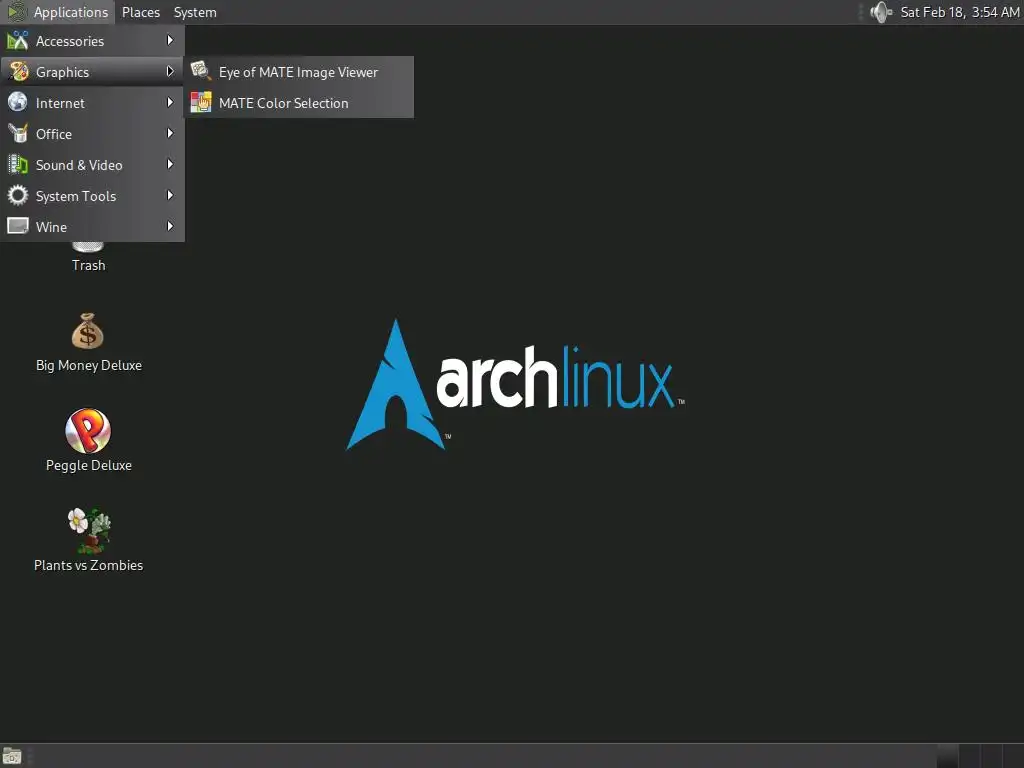Viewport: 1024px width, 768px height.
Task: Expand arrow next to Wine
Action: click(170, 226)
